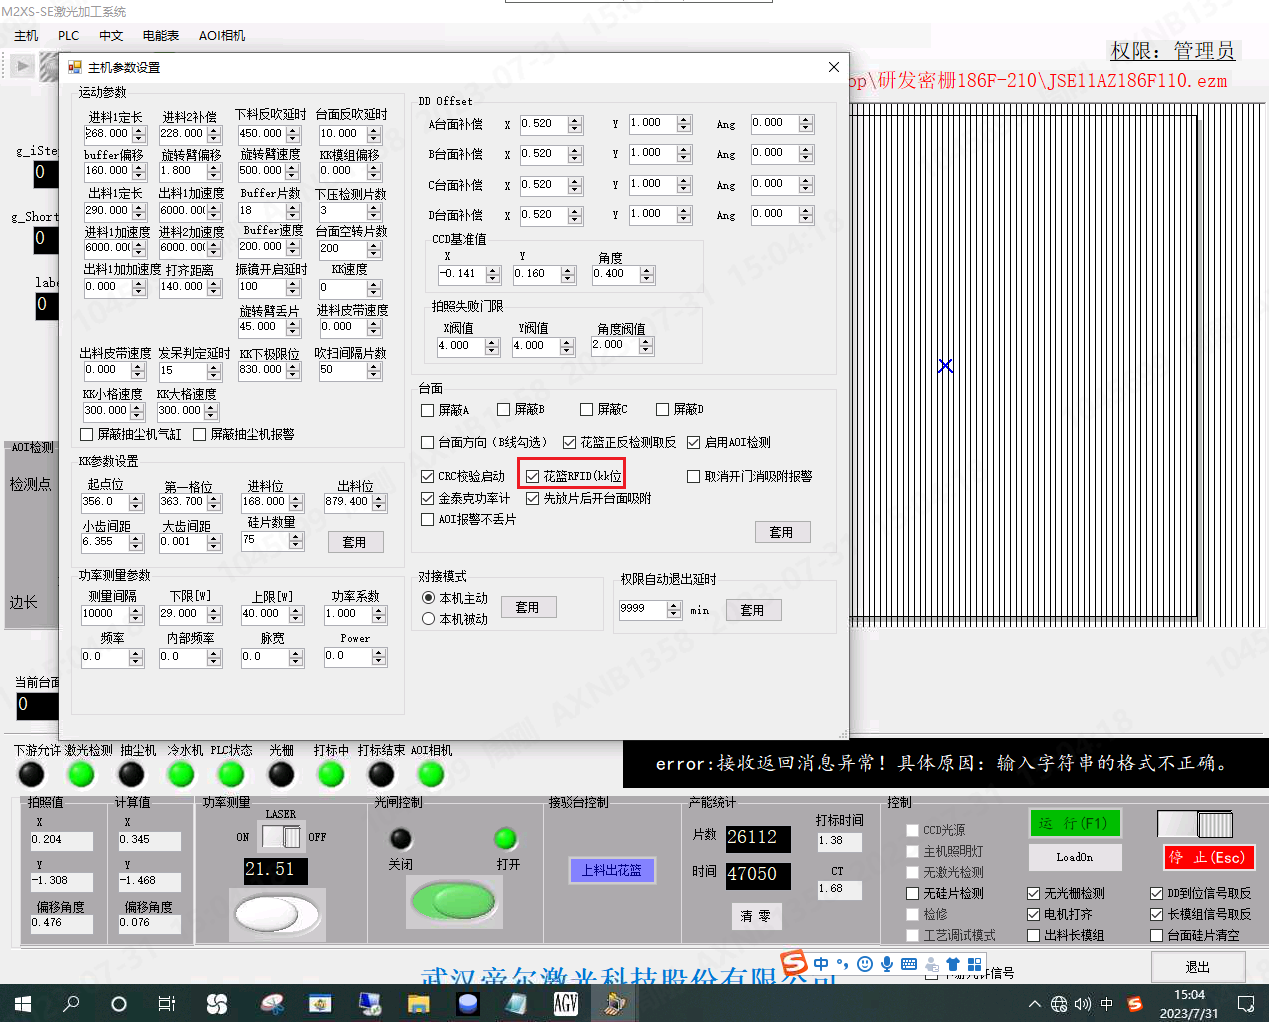
Task: Click the 上料出花篮 button
Action: click(612, 871)
